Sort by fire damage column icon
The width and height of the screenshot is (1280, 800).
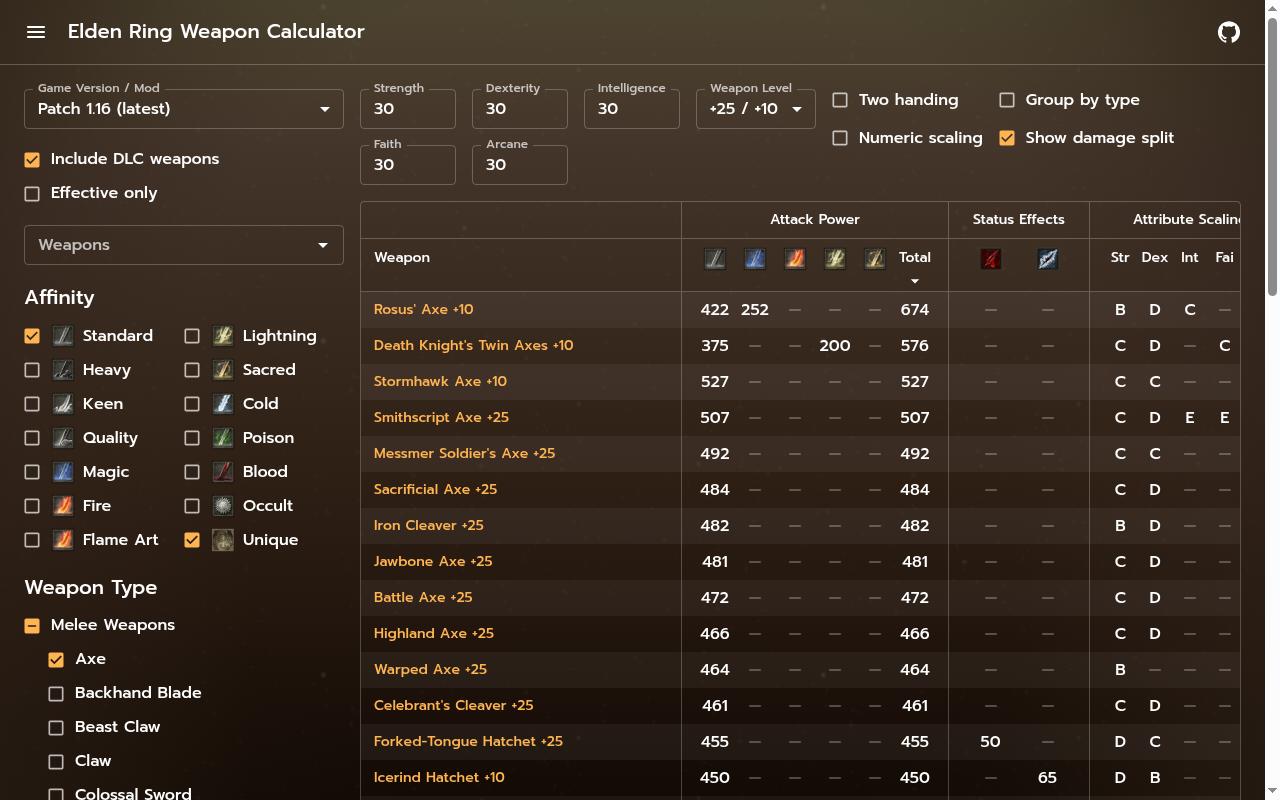(795, 259)
